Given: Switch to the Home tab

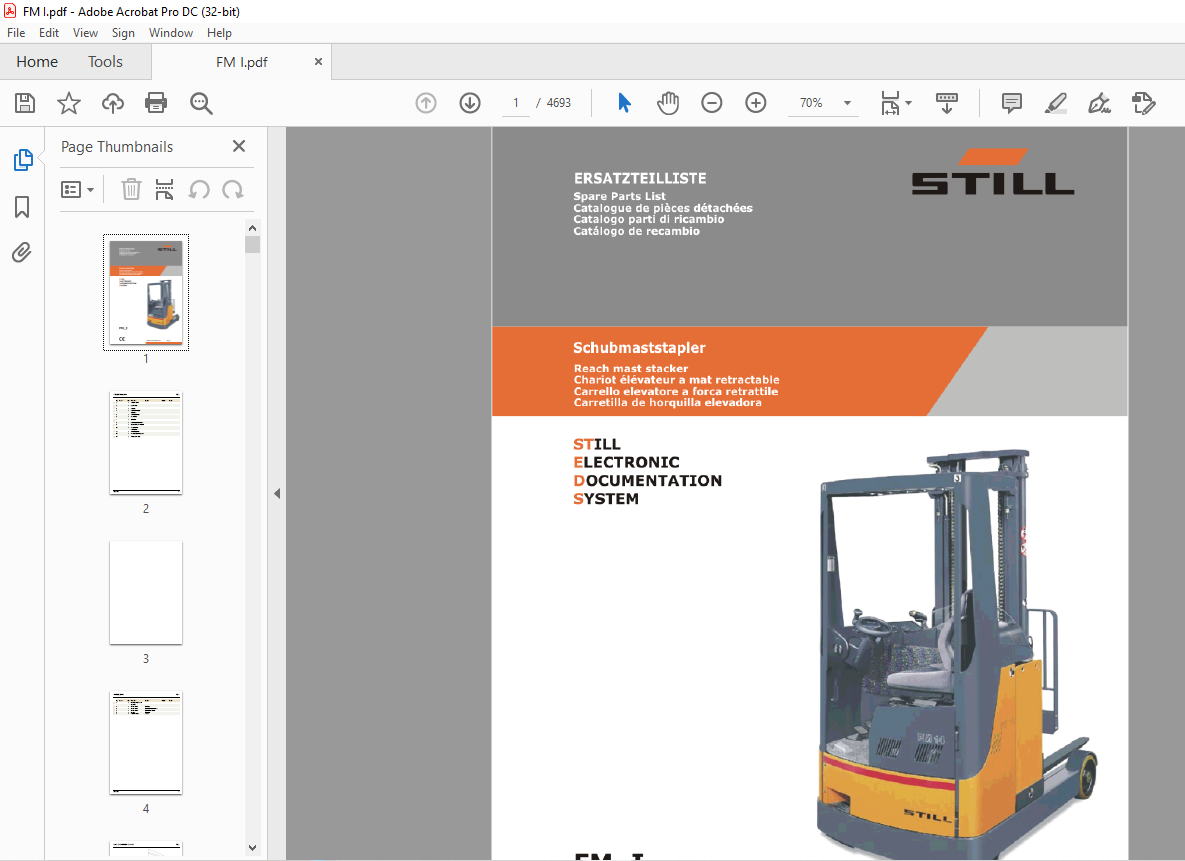Looking at the screenshot, I should [37, 61].
